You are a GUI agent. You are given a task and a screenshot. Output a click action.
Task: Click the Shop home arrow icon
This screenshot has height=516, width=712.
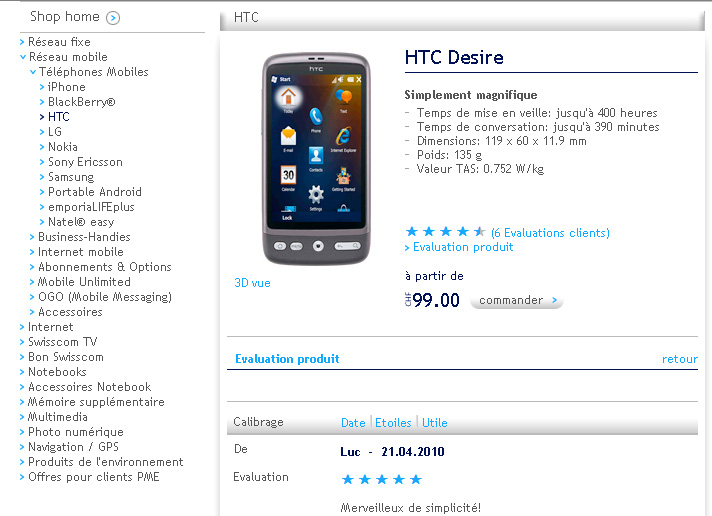click(113, 18)
